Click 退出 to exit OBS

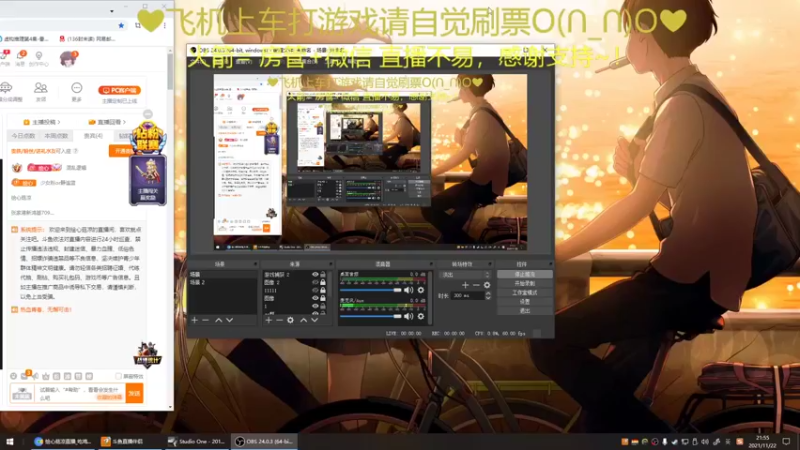click(524, 311)
